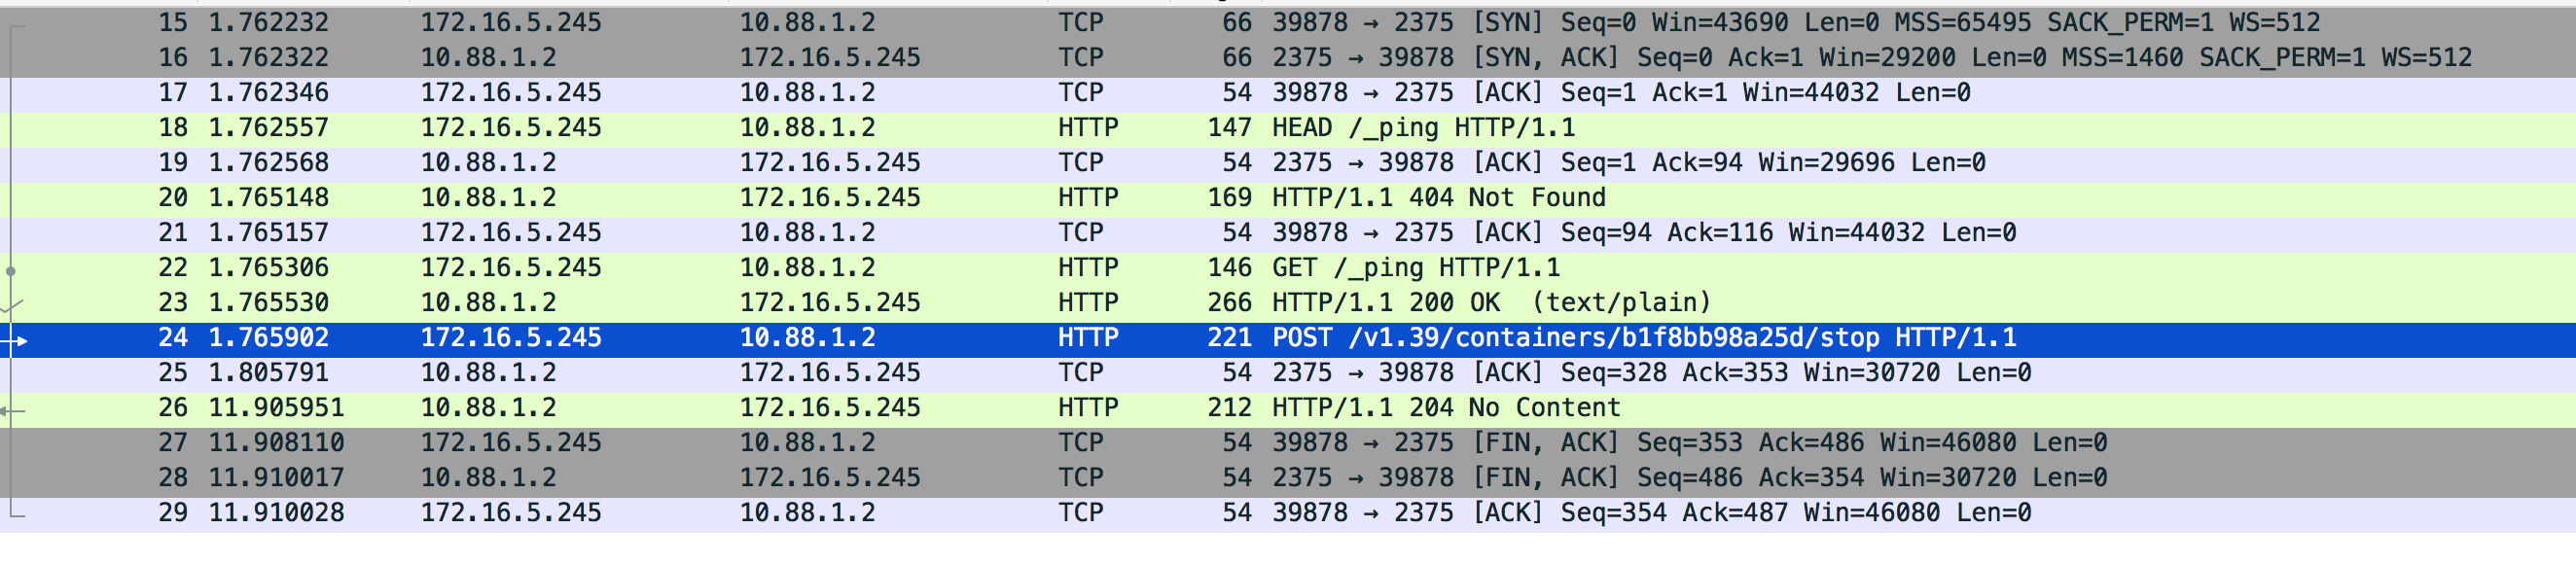This screenshot has width=2576, height=564.
Task: Click the highlighted POST containers stop packet
Action: point(1288,338)
